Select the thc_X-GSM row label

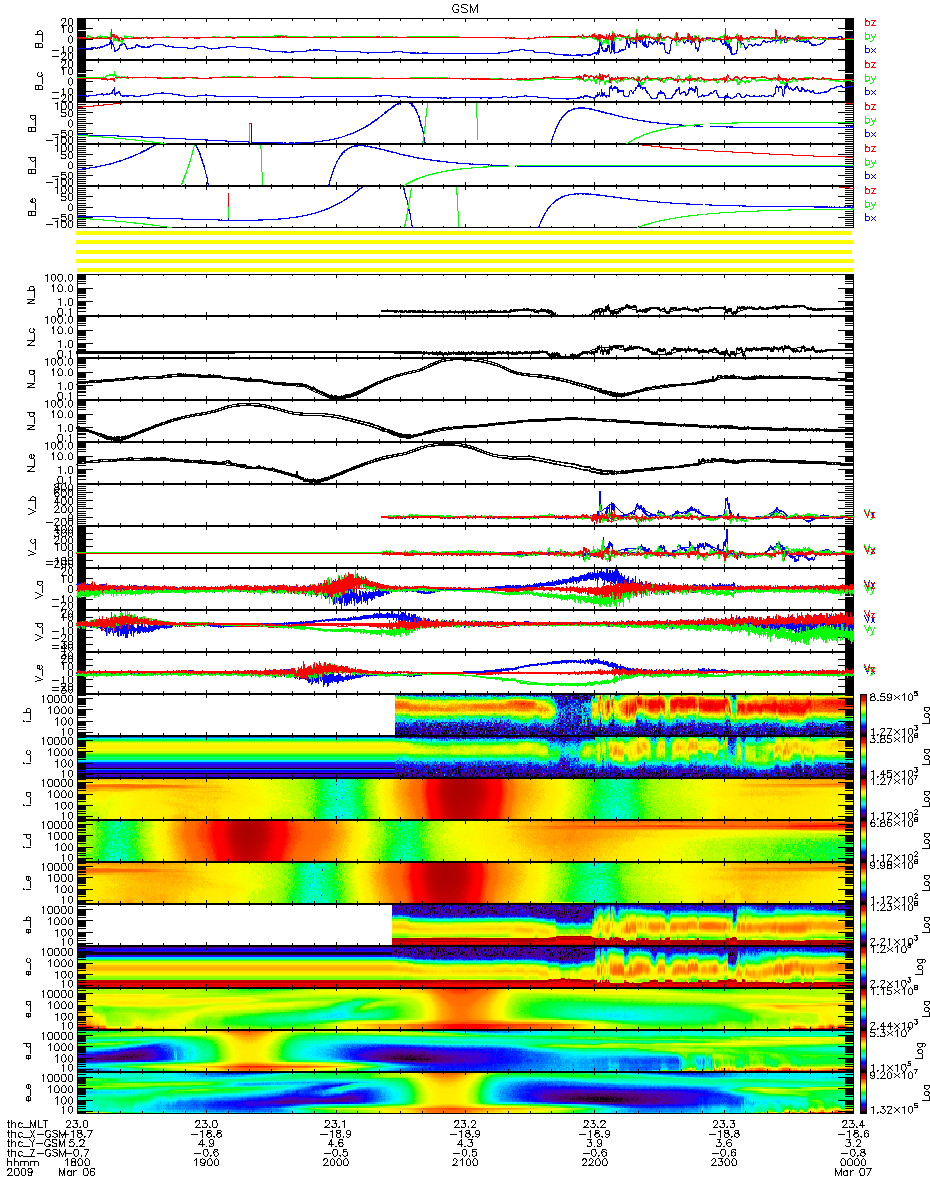[36, 1133]
